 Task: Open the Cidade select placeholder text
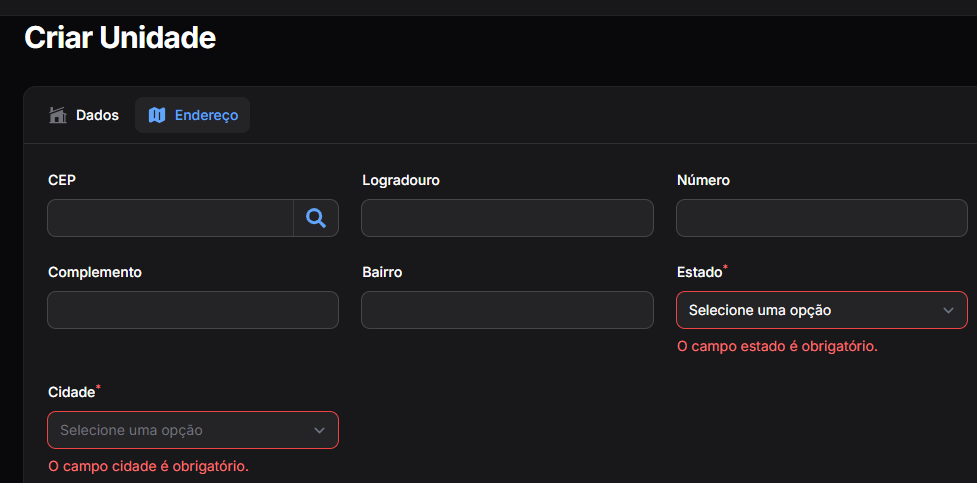point(131,430)
